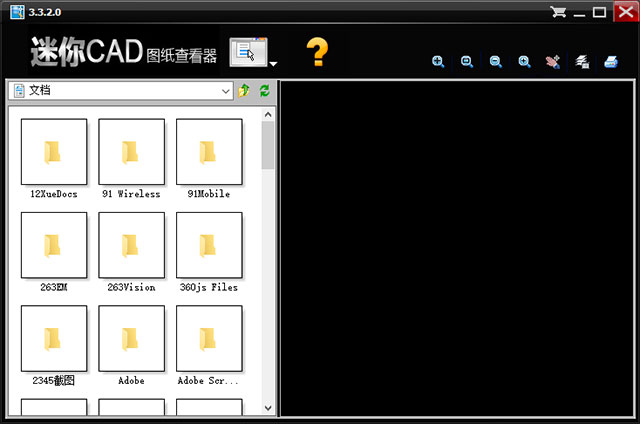This screenshot has height=424, width=640.
Task: Click the 2345截图 folder name label
Action: pos(54,381)
